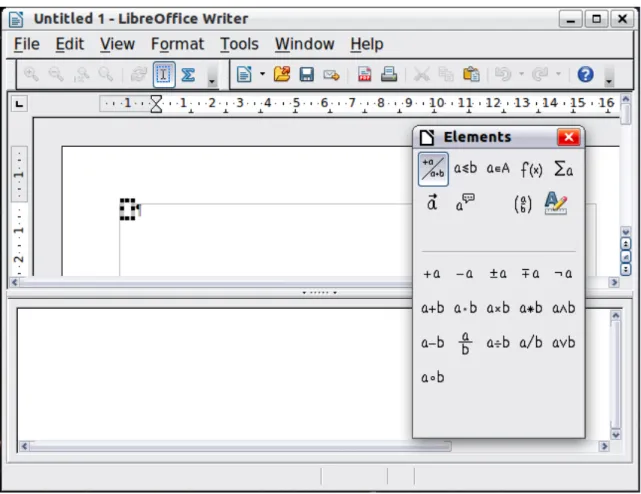
Task: Select the Attributes category with vector a
Action: point(432,203)
